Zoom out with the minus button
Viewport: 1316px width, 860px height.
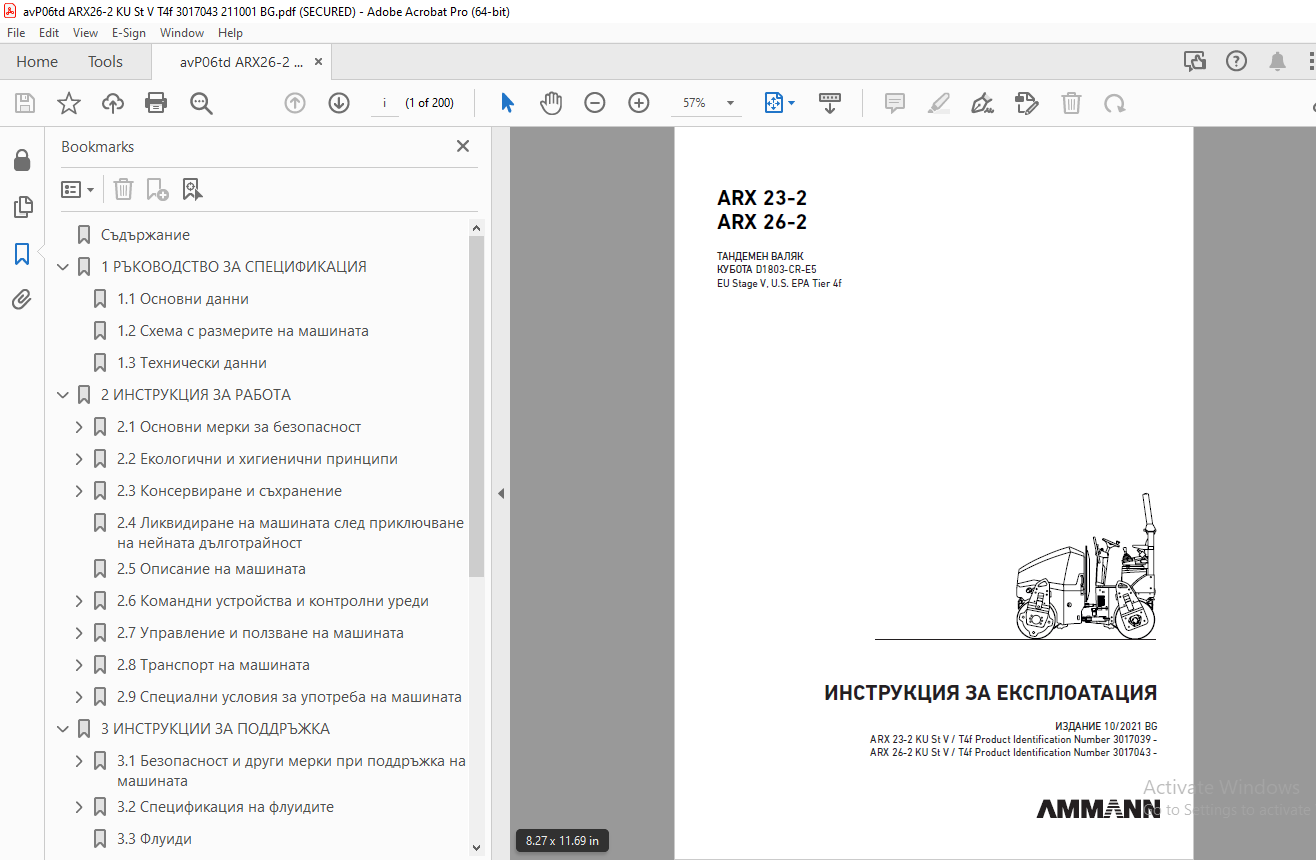pos(595,103)
